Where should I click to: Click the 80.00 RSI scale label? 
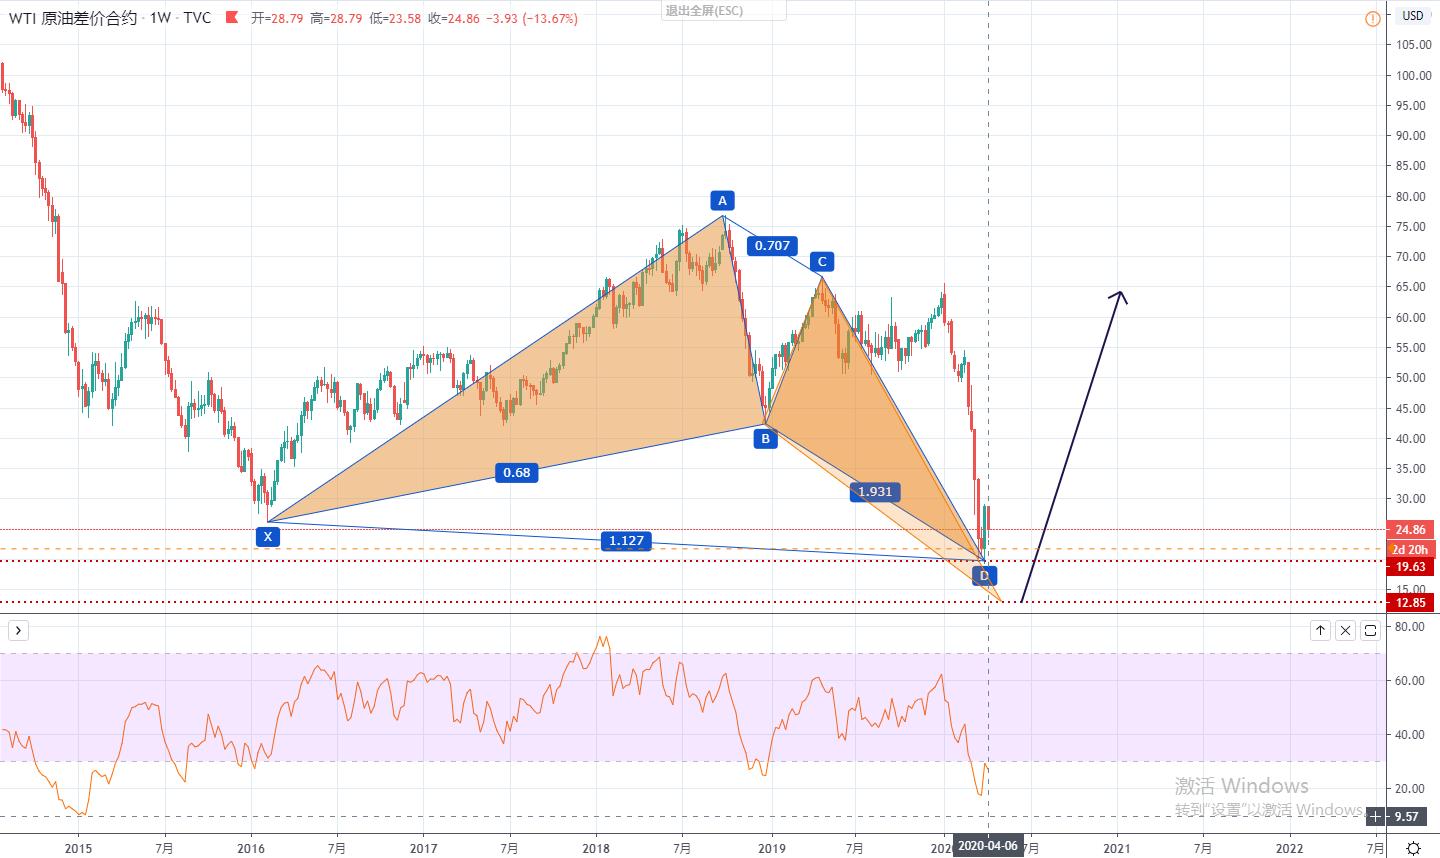pos(1409,627)
